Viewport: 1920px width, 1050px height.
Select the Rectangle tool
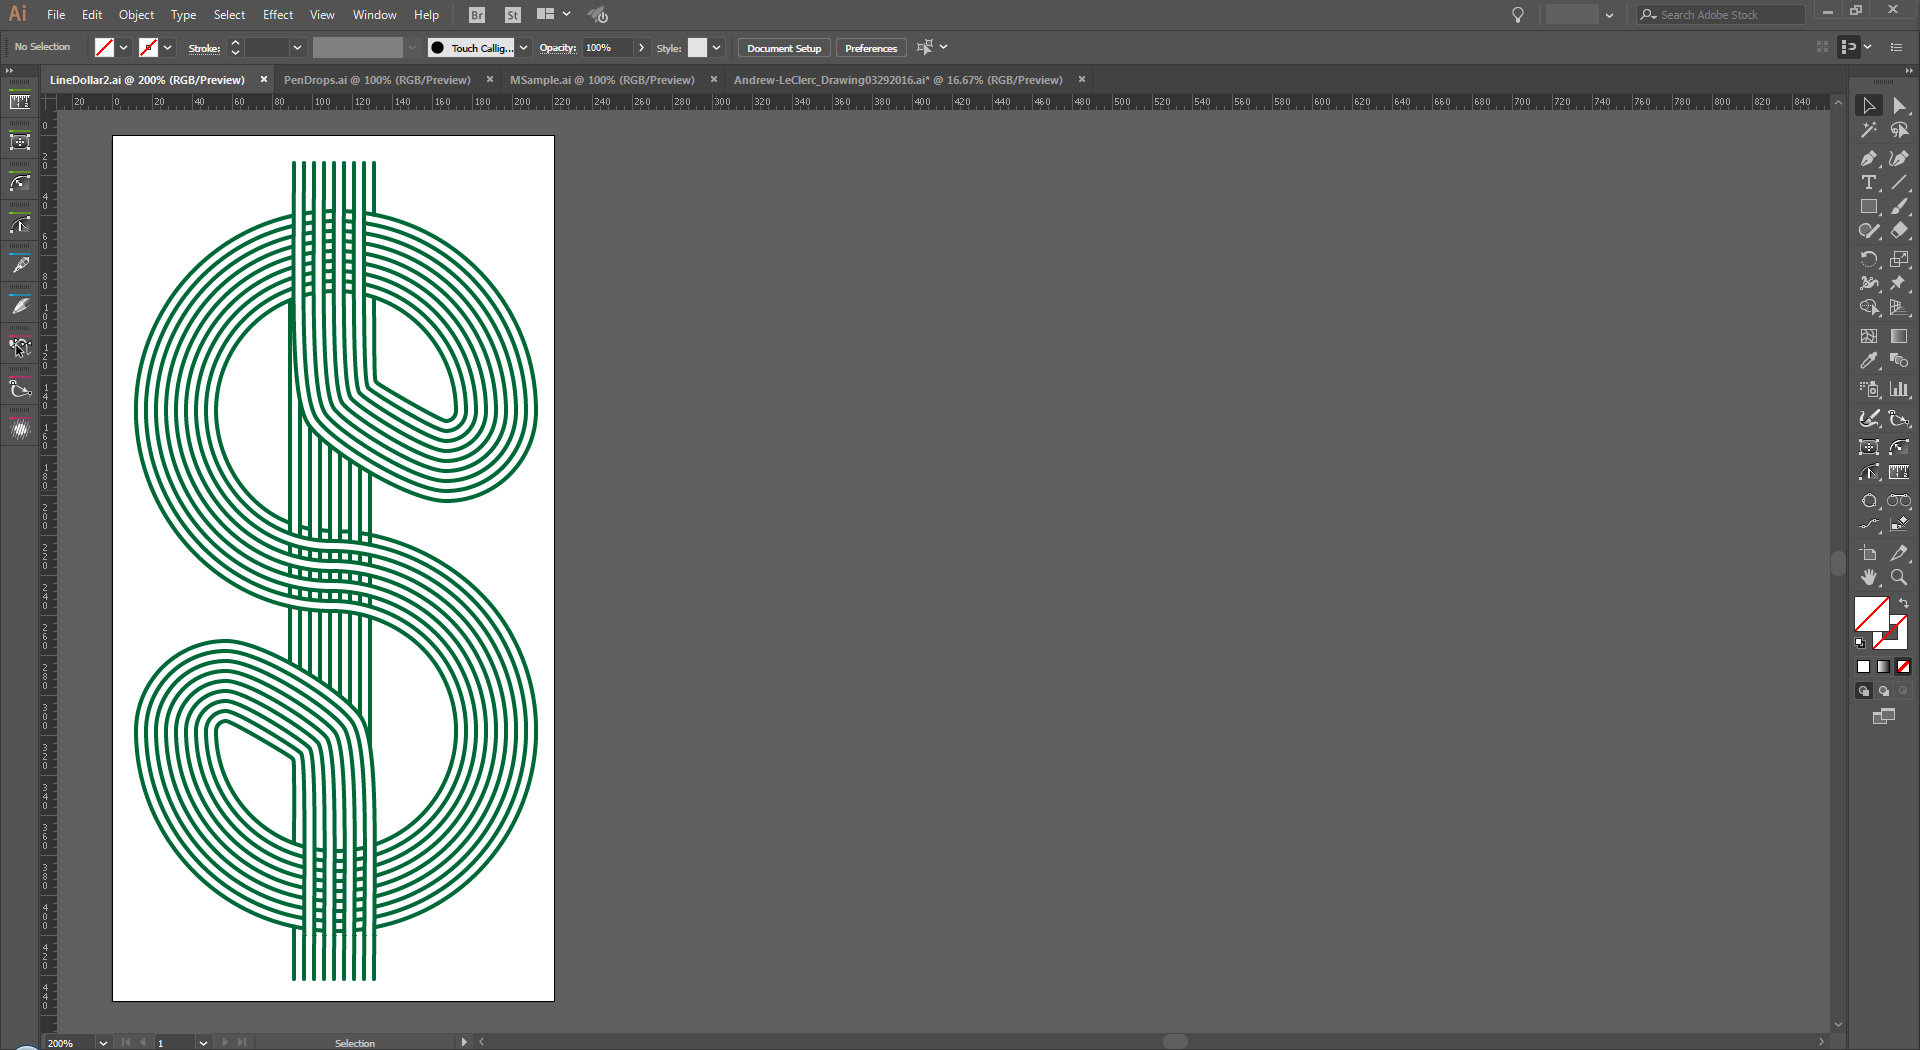pos(1868,206)
